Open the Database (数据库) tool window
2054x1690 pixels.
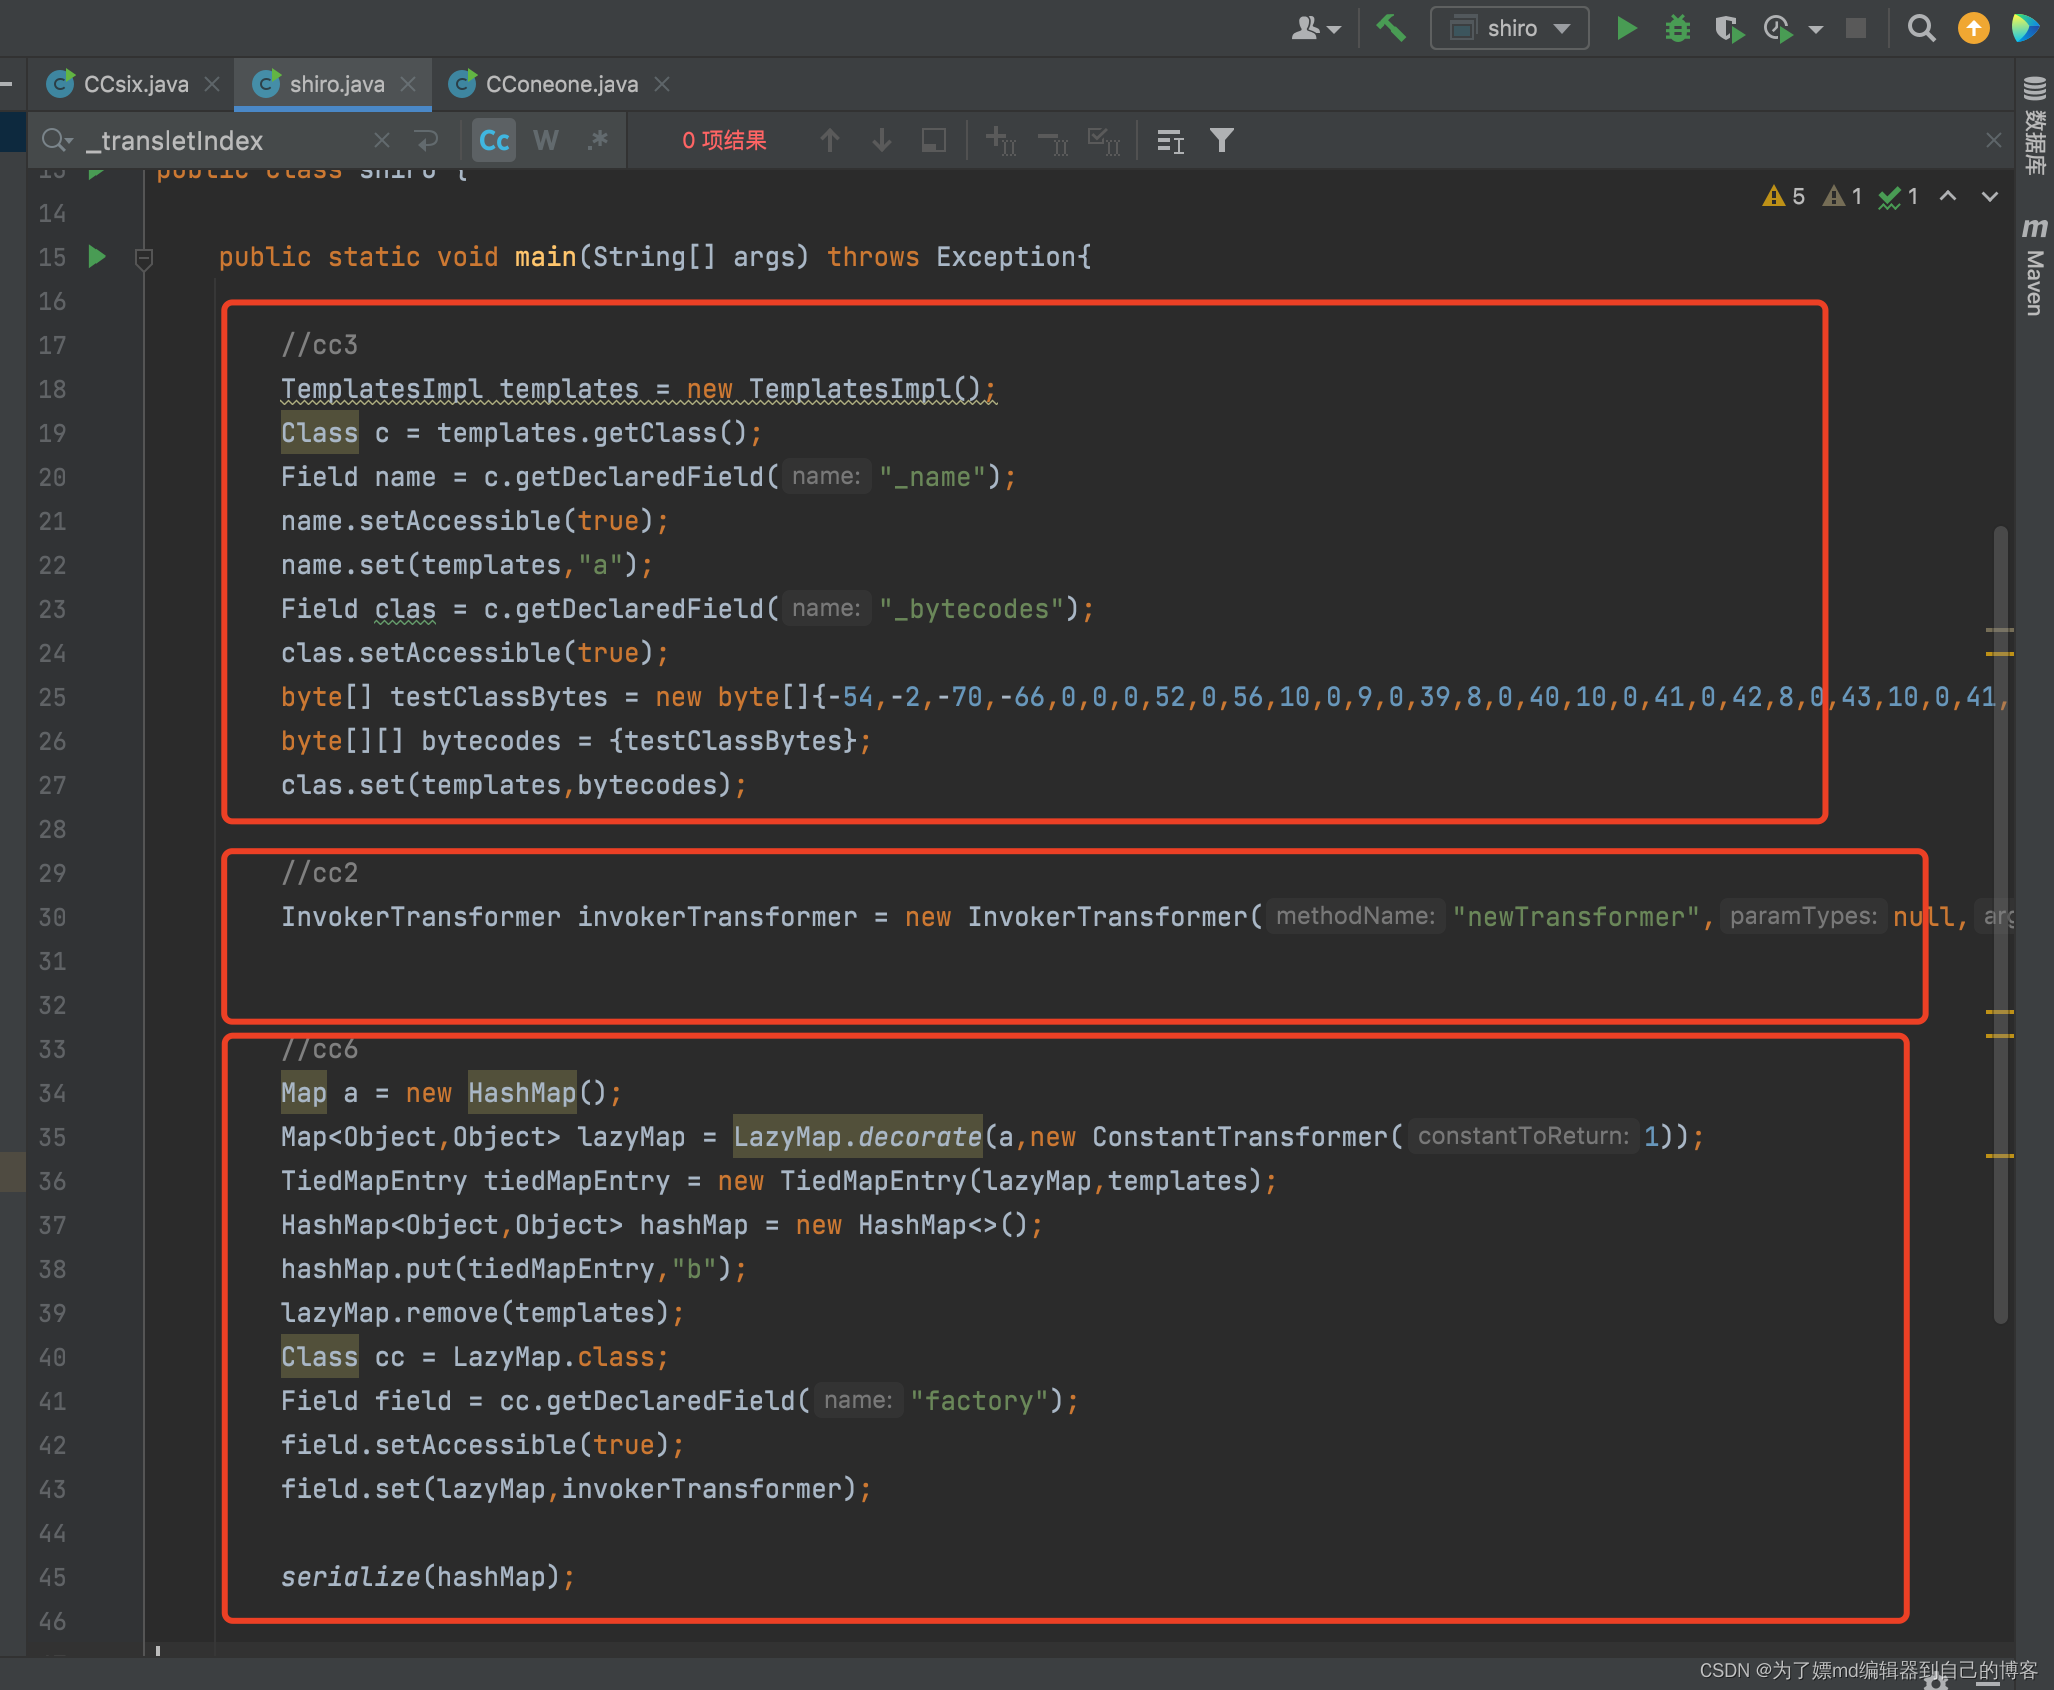click(2034, 125)
